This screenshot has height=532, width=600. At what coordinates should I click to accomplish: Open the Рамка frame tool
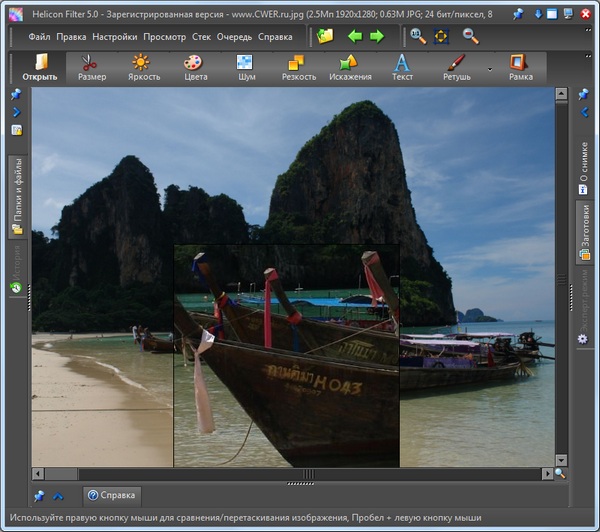[x=520, y=67]
